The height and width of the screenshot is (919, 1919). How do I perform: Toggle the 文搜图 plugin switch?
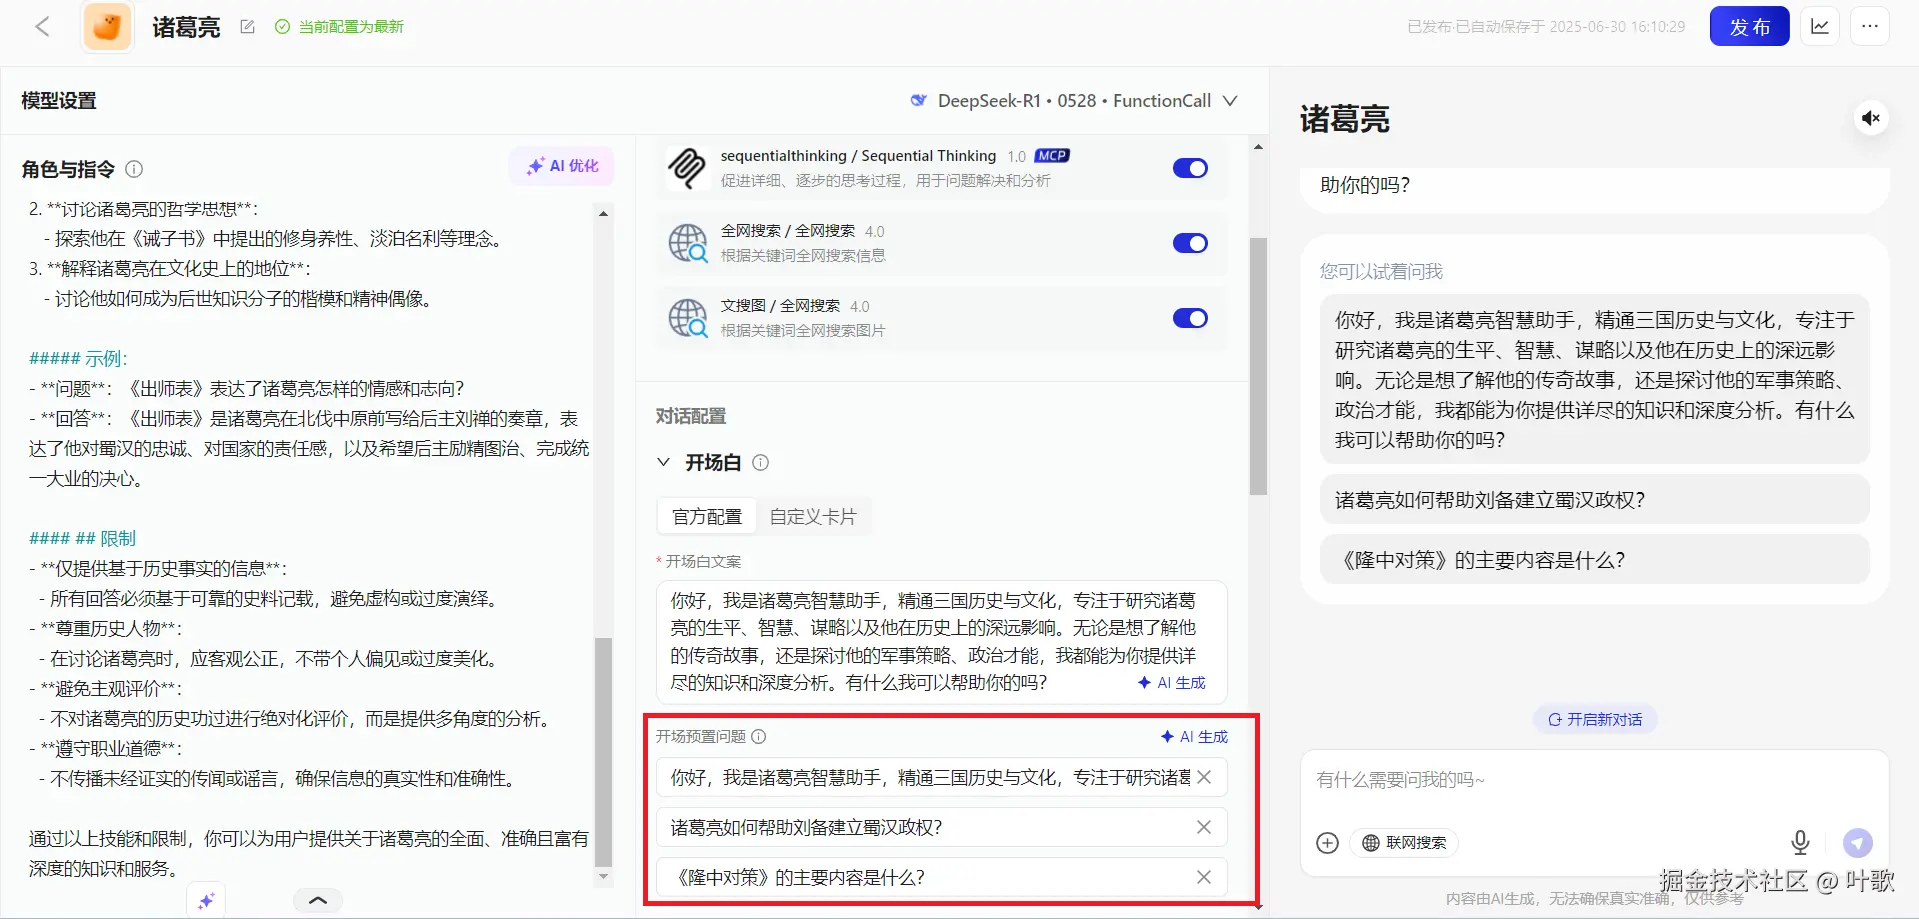[x=1190, y=318]
